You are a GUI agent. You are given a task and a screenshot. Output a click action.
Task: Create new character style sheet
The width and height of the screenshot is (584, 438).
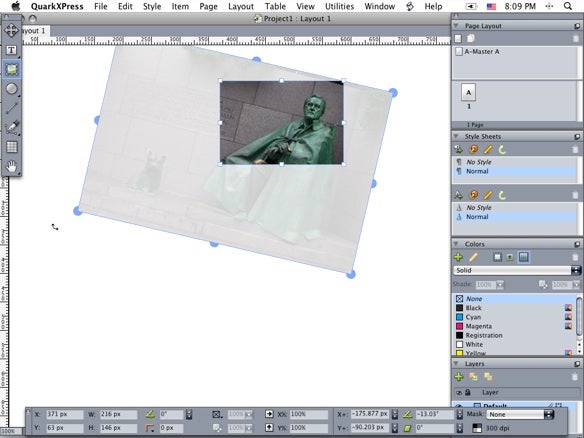[x=459, y=195]
